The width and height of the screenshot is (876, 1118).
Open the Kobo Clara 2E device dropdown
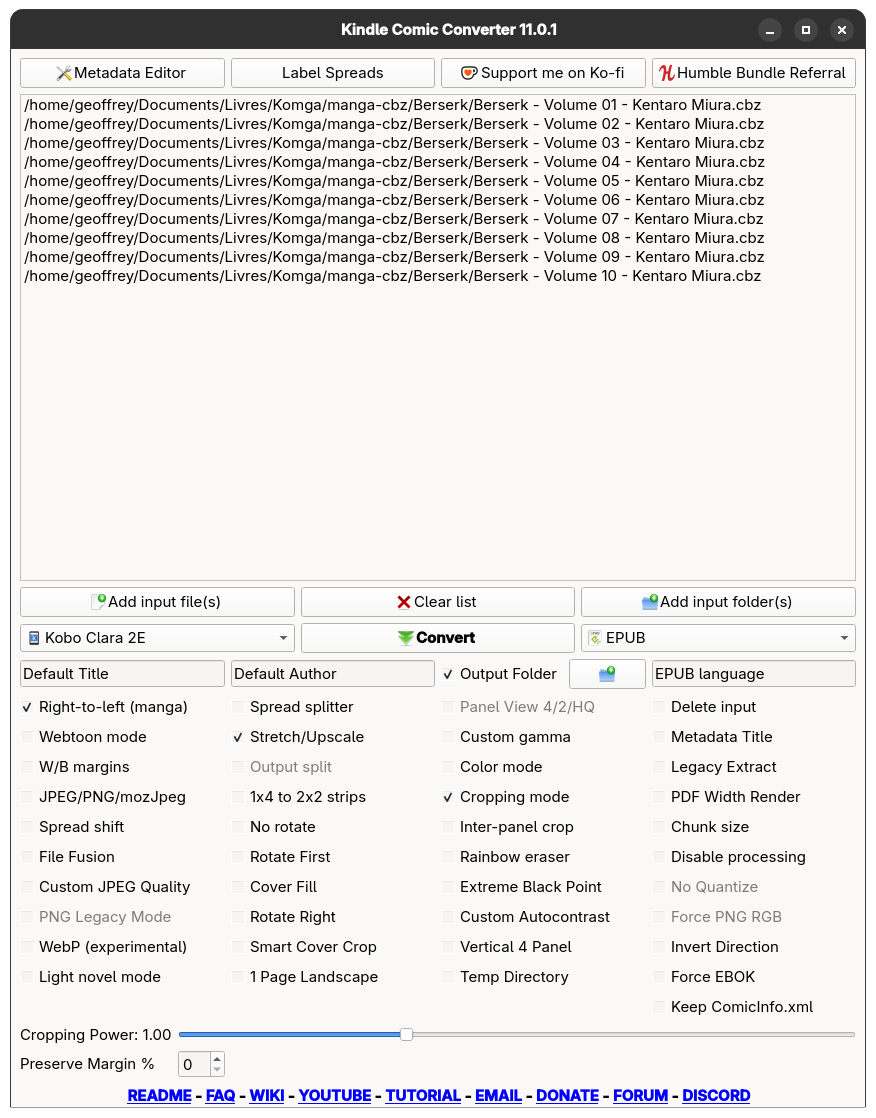[158, 637]
